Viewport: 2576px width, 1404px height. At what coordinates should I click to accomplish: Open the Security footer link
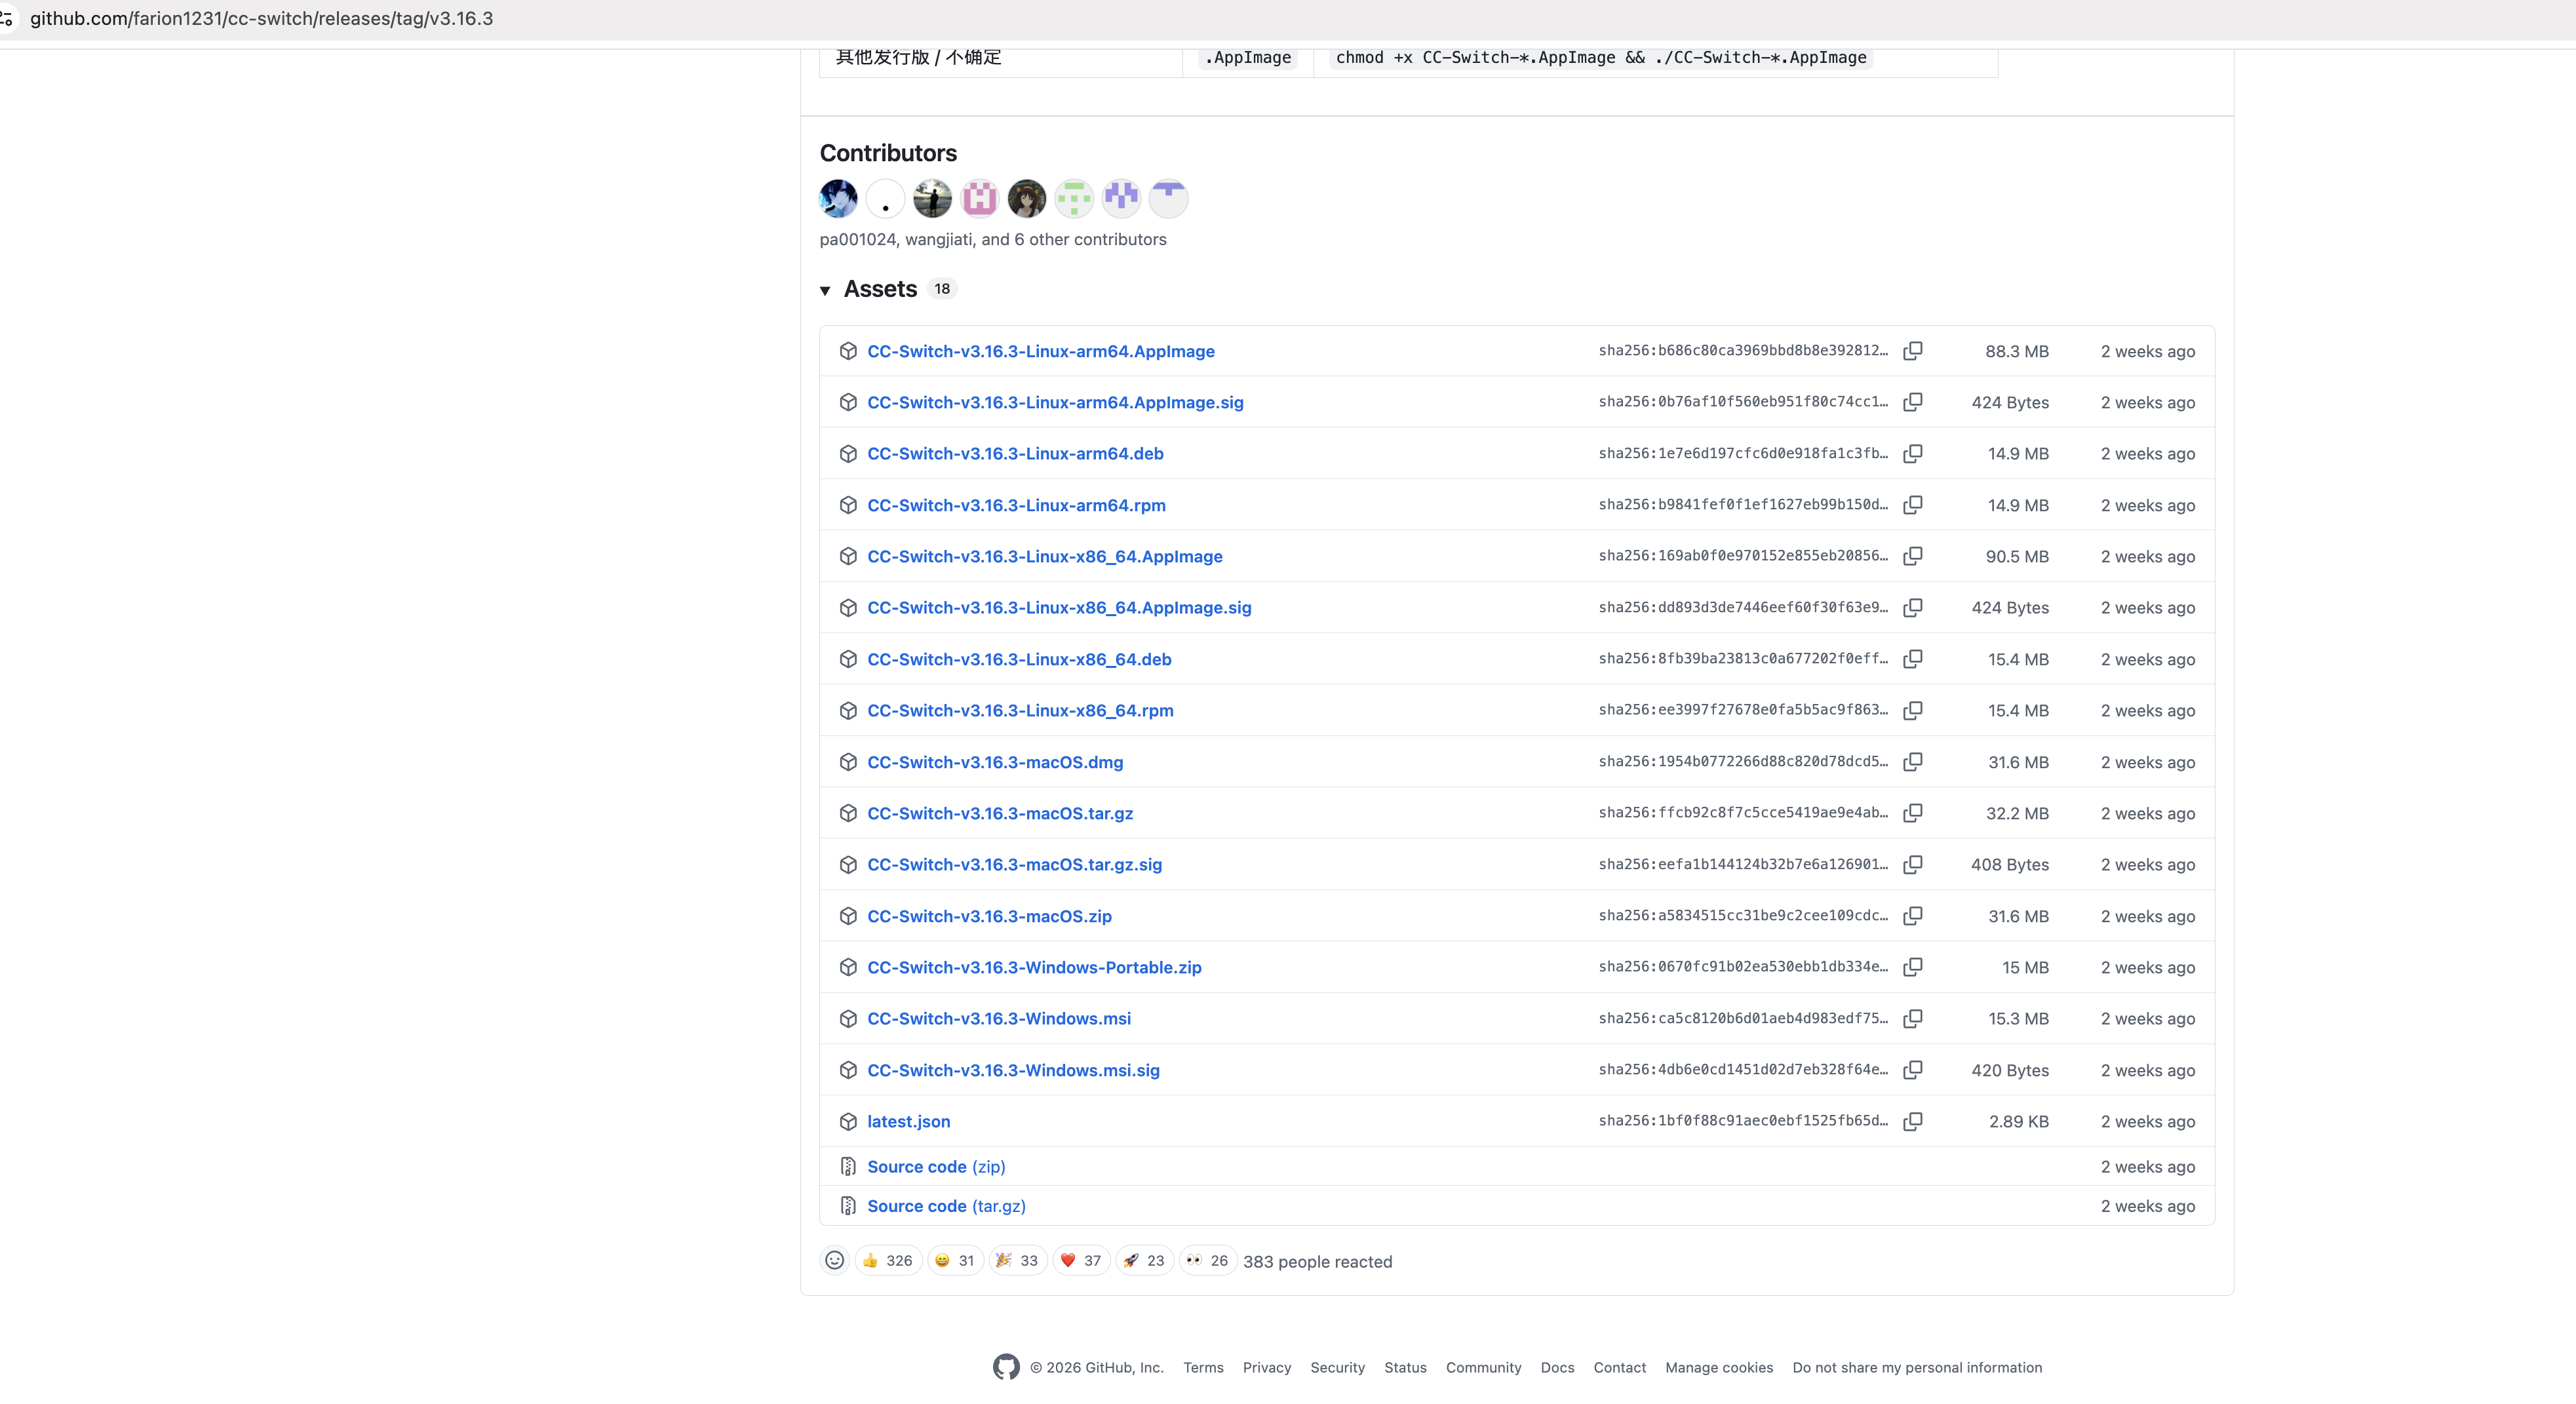click(x=1337, y=1367)
